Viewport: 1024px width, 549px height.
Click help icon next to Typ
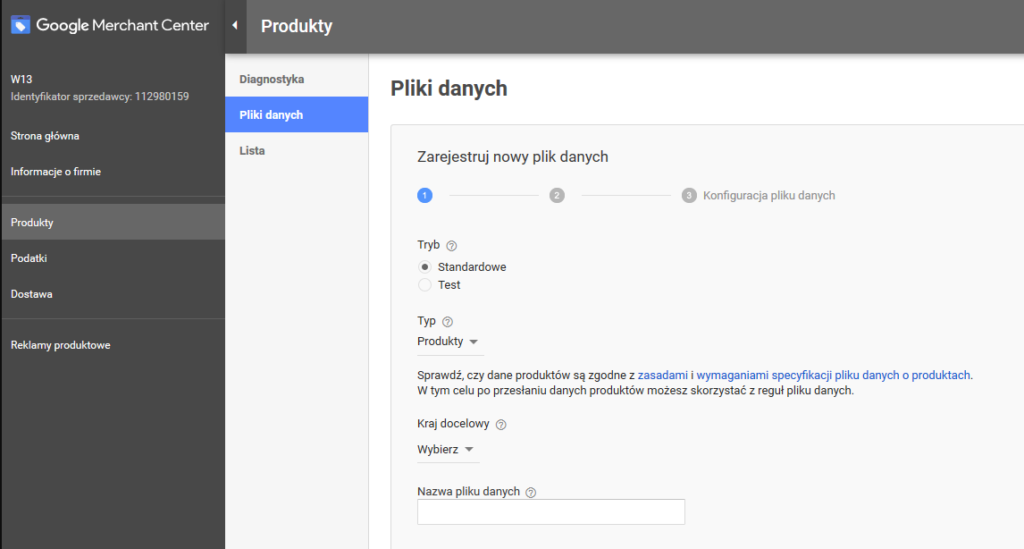[447, 322]
